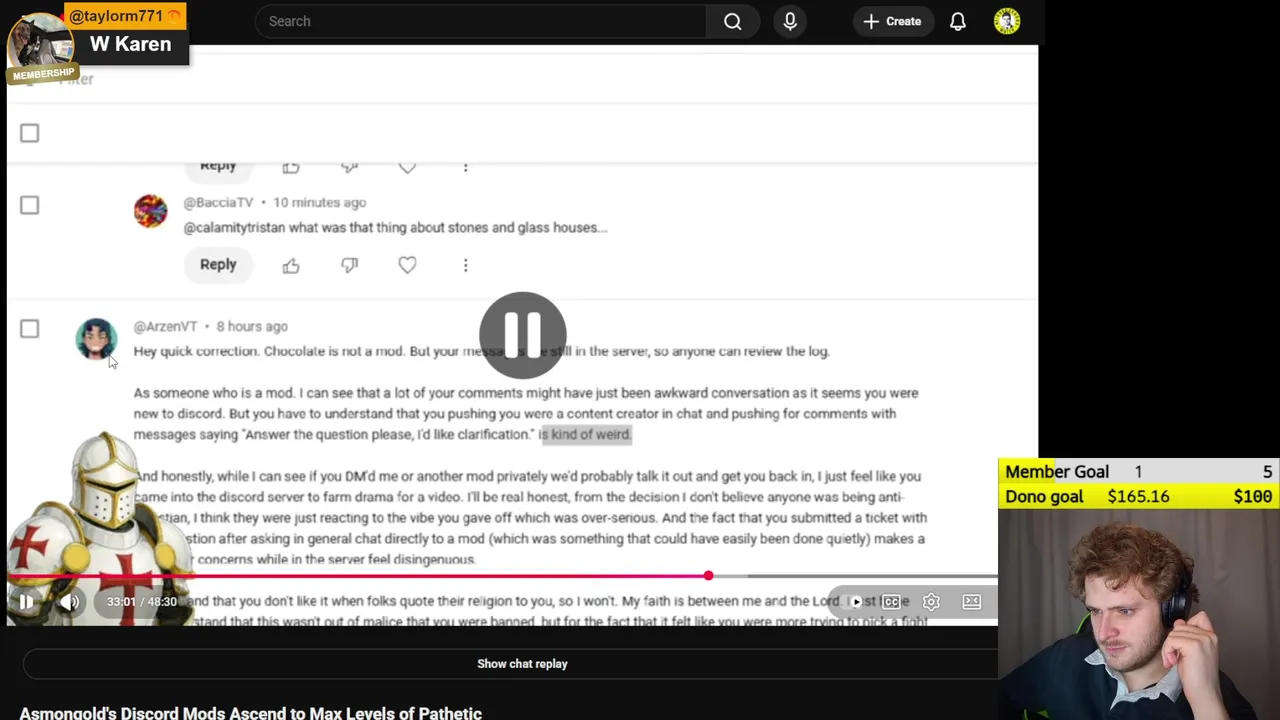The height and width of the screenshot is (720, 1280).
Task: Dislike @BacciaTV's comment
Action: tap(349, 265)
